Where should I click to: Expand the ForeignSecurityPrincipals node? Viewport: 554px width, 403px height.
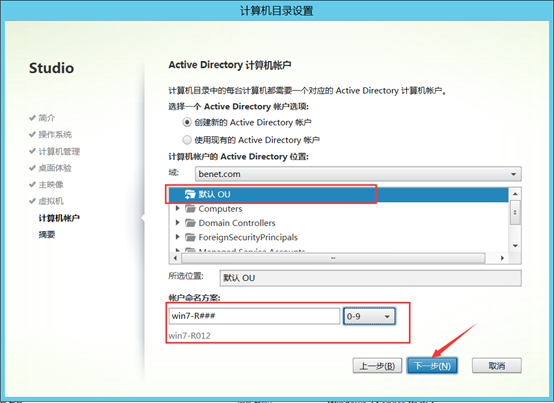[178, 237]
